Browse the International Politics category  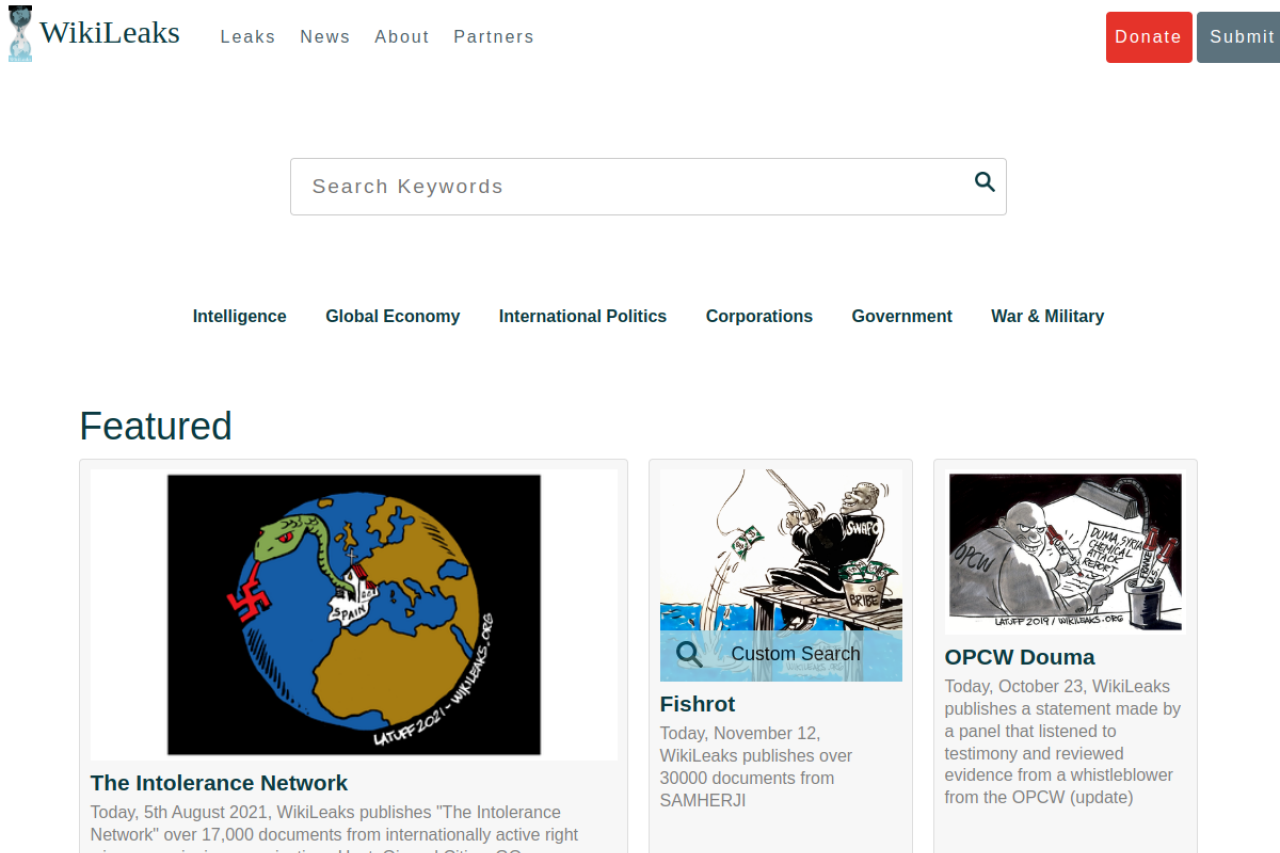tap(582, 316)
